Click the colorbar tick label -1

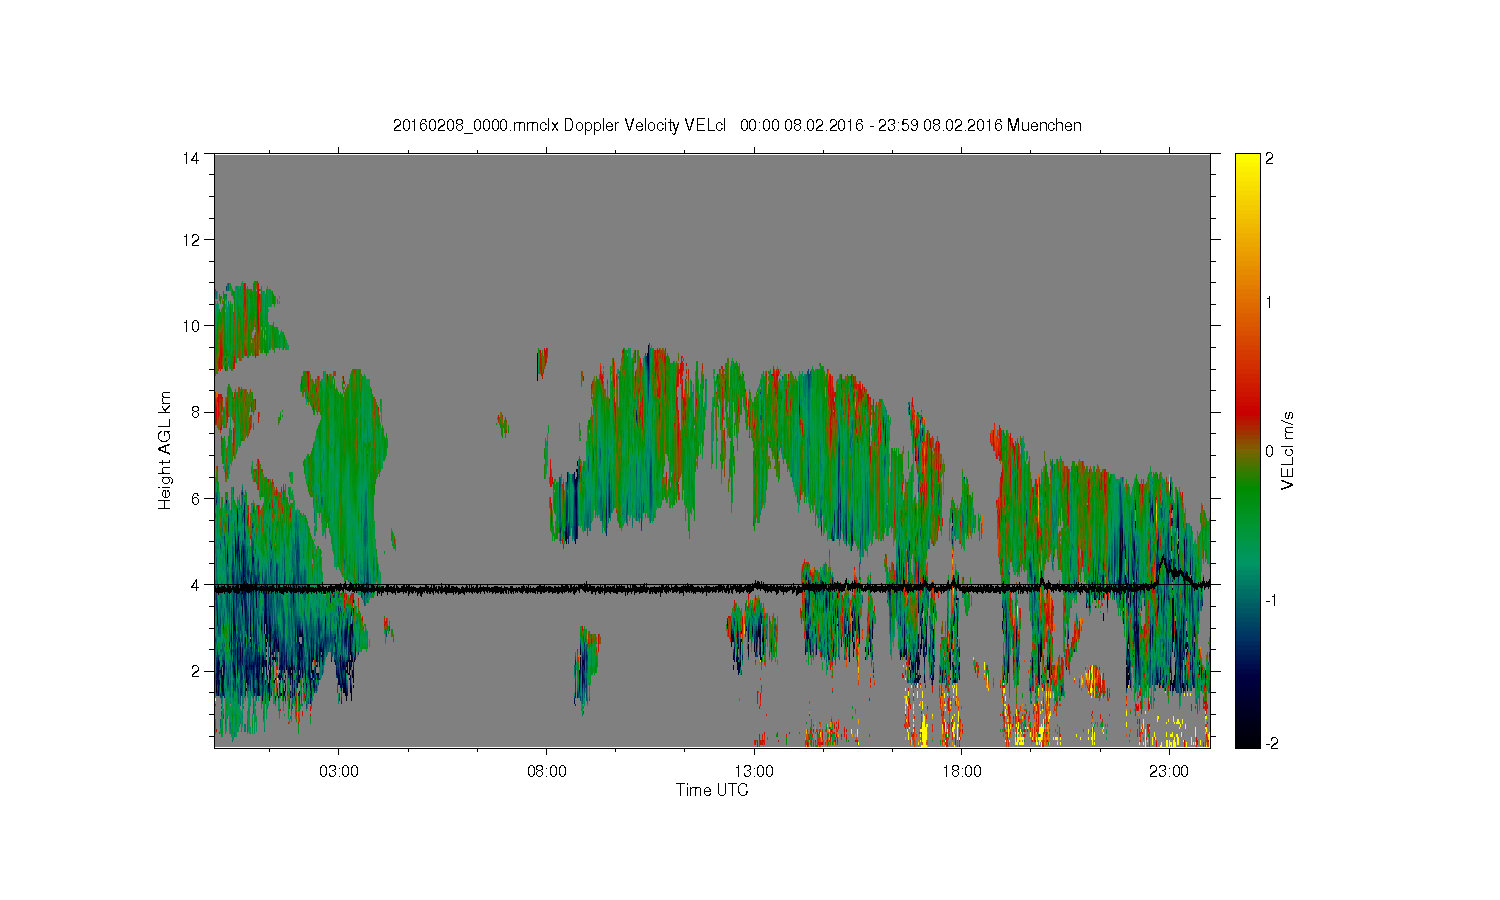pyautogui.click(x=1270, y=600)
